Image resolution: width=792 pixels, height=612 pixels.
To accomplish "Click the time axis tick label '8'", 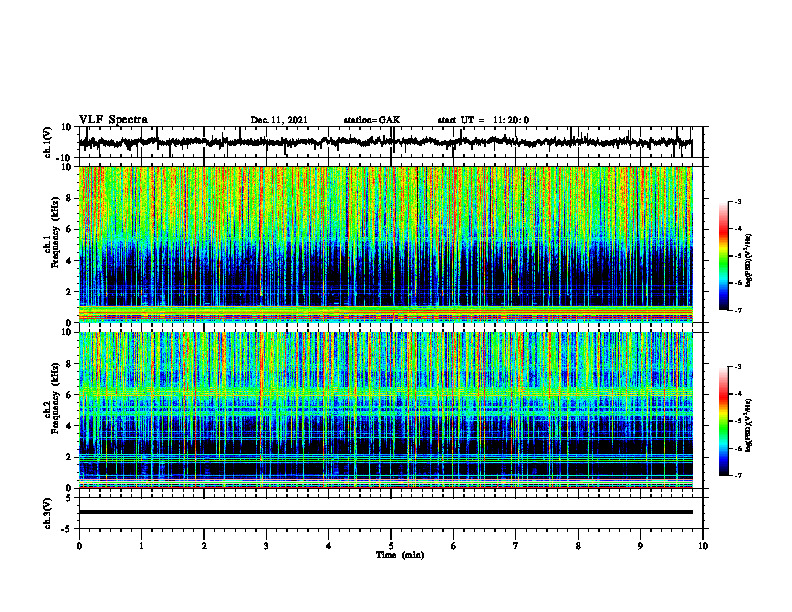I will click(x=578, y=546).
